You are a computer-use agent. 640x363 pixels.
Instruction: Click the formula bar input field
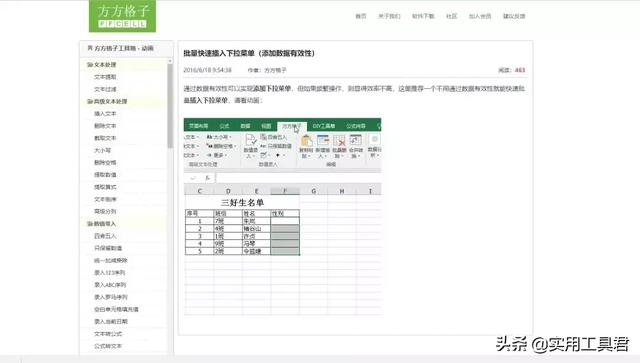pos(299,178)
